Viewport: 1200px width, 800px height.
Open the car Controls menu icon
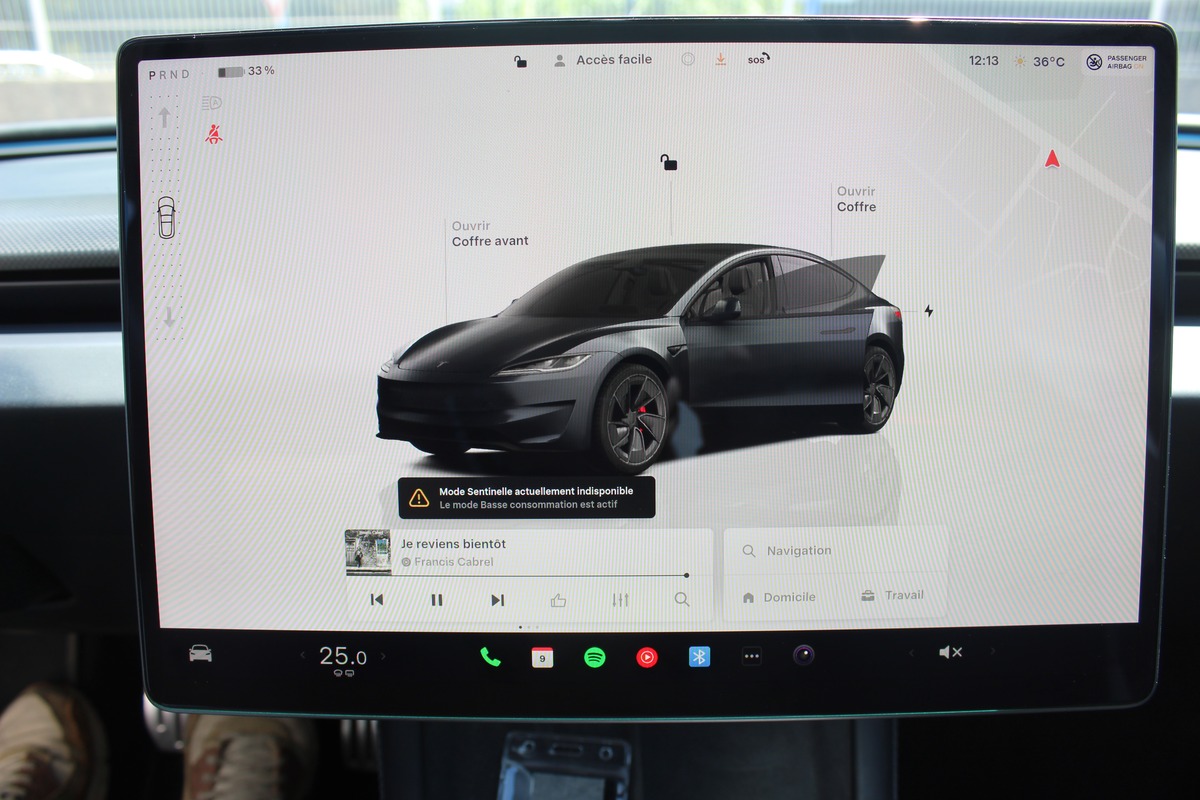click(200, 653)
